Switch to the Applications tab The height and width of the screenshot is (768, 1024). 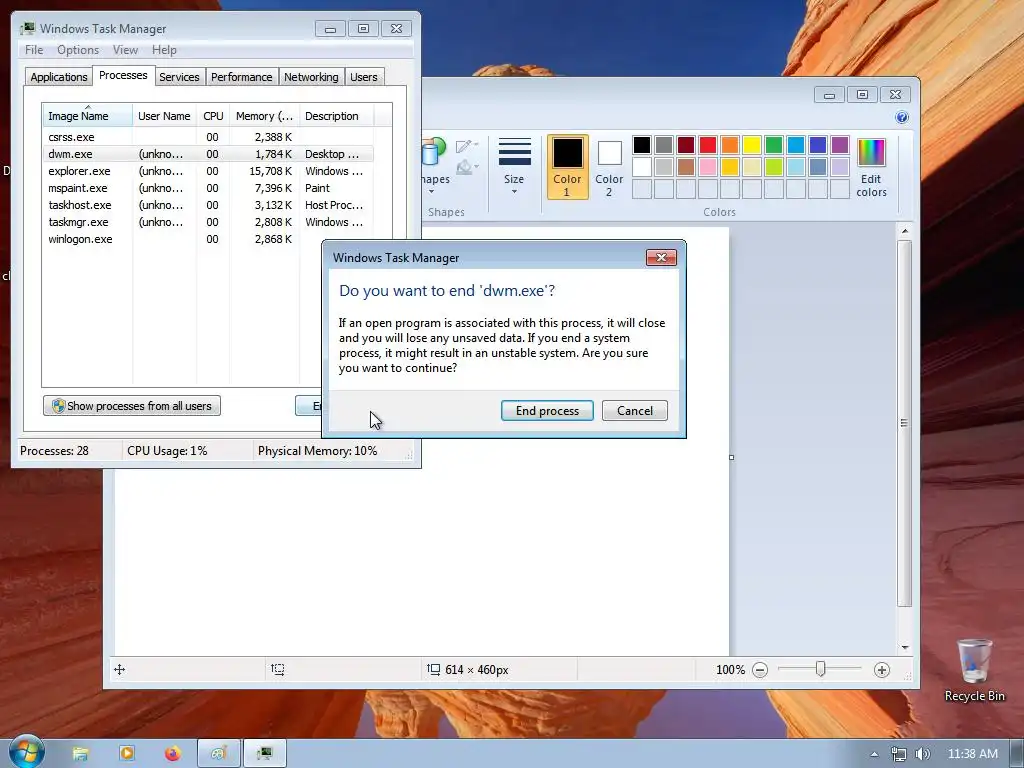click(59, 77)
